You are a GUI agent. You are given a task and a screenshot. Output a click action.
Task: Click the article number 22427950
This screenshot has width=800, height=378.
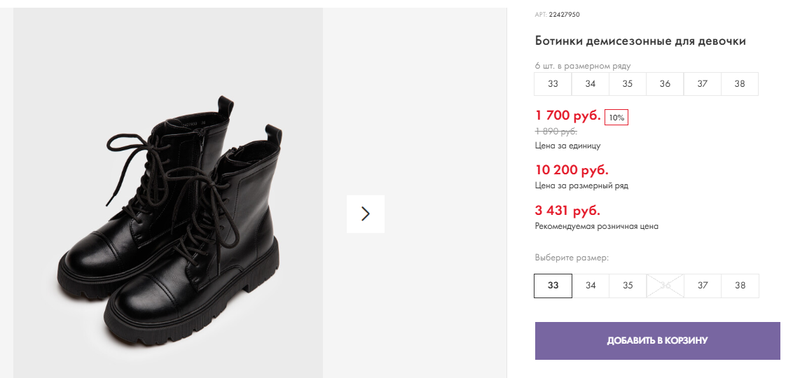(564, 14)
